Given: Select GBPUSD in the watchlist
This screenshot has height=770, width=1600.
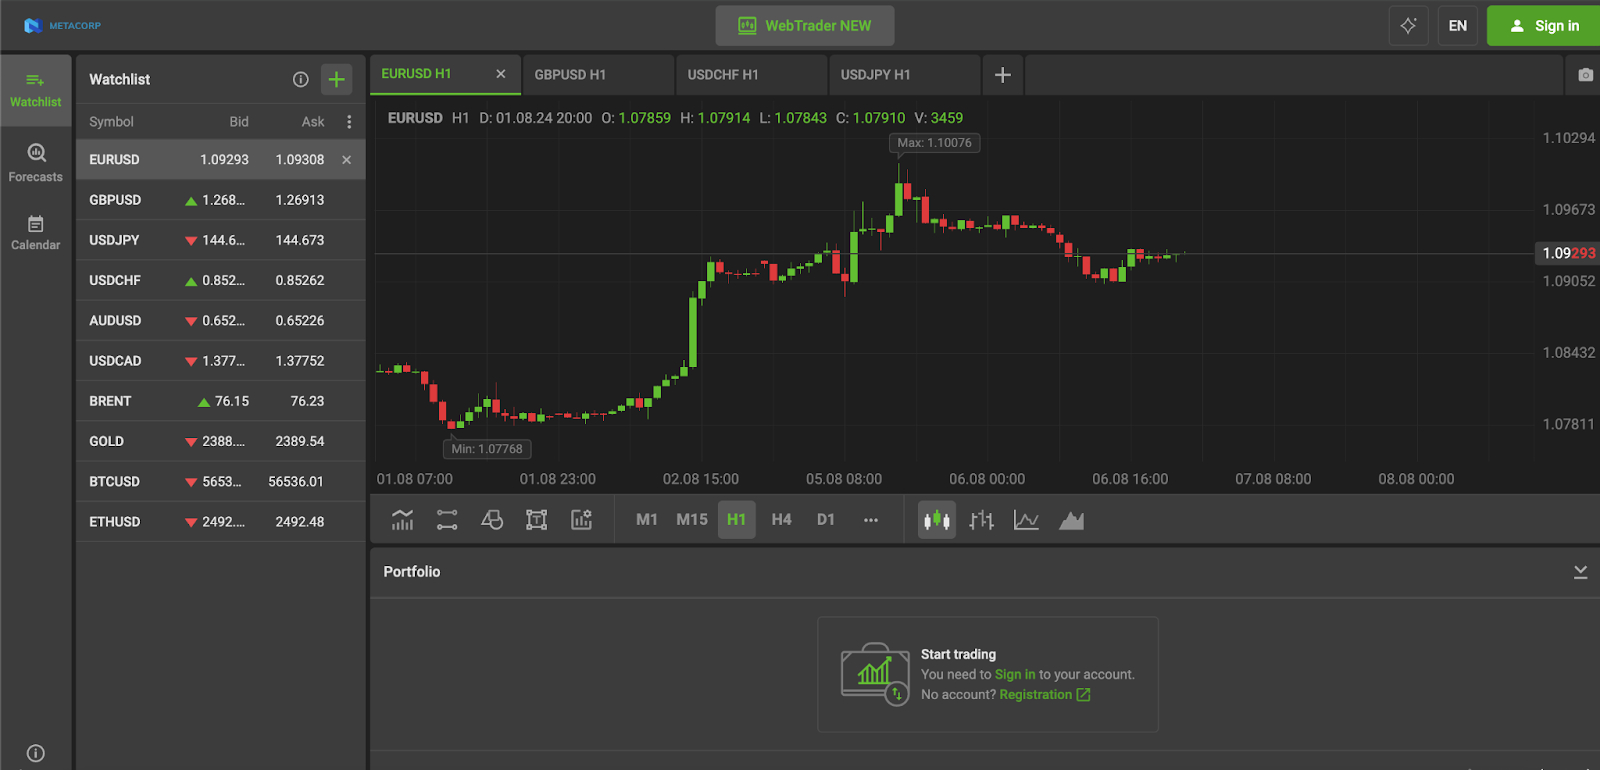Looking at the screenshot, I should click(221, 200).
